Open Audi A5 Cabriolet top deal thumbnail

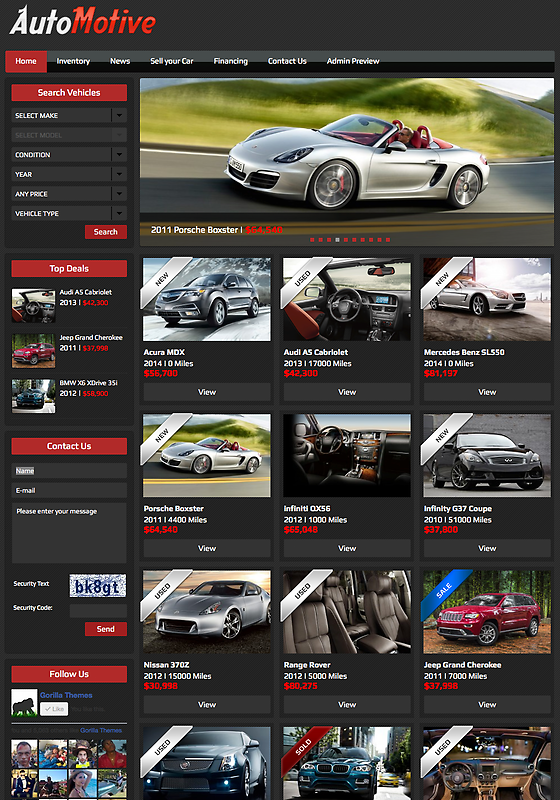(34, 306)
